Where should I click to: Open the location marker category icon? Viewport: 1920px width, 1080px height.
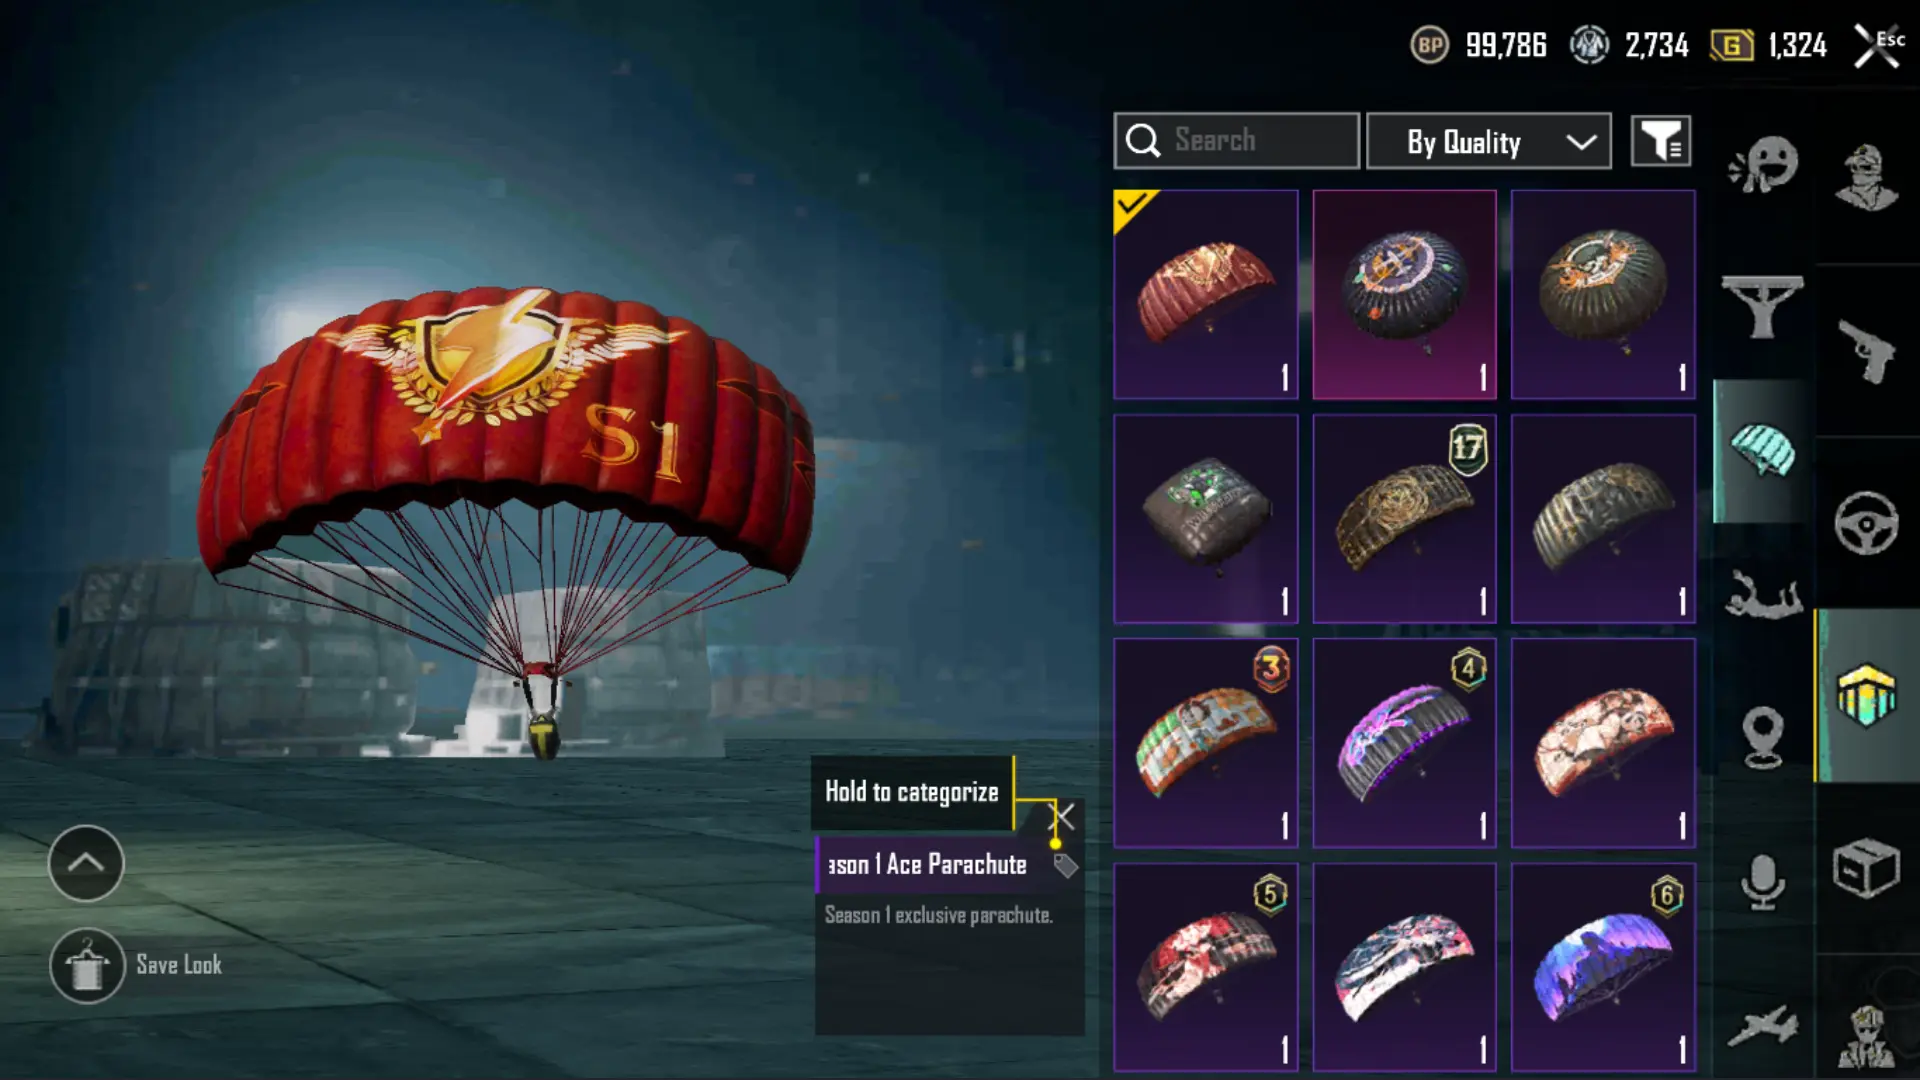click(x=1763, y=737)
